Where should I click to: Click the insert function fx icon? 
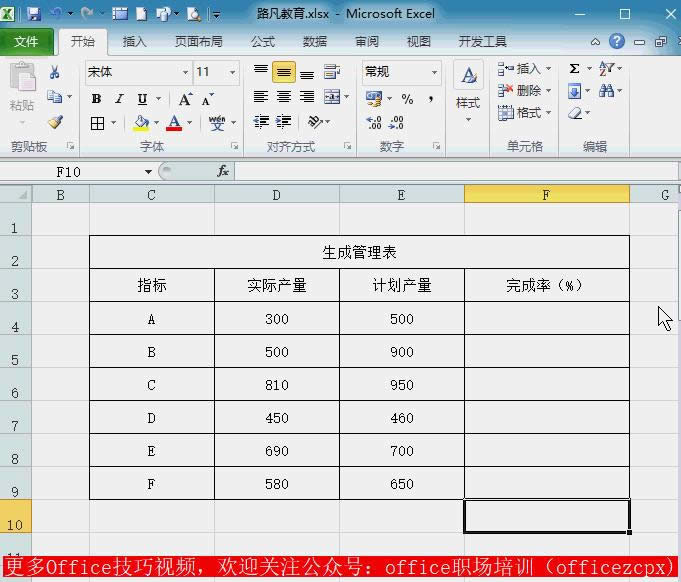coord(223,171)
